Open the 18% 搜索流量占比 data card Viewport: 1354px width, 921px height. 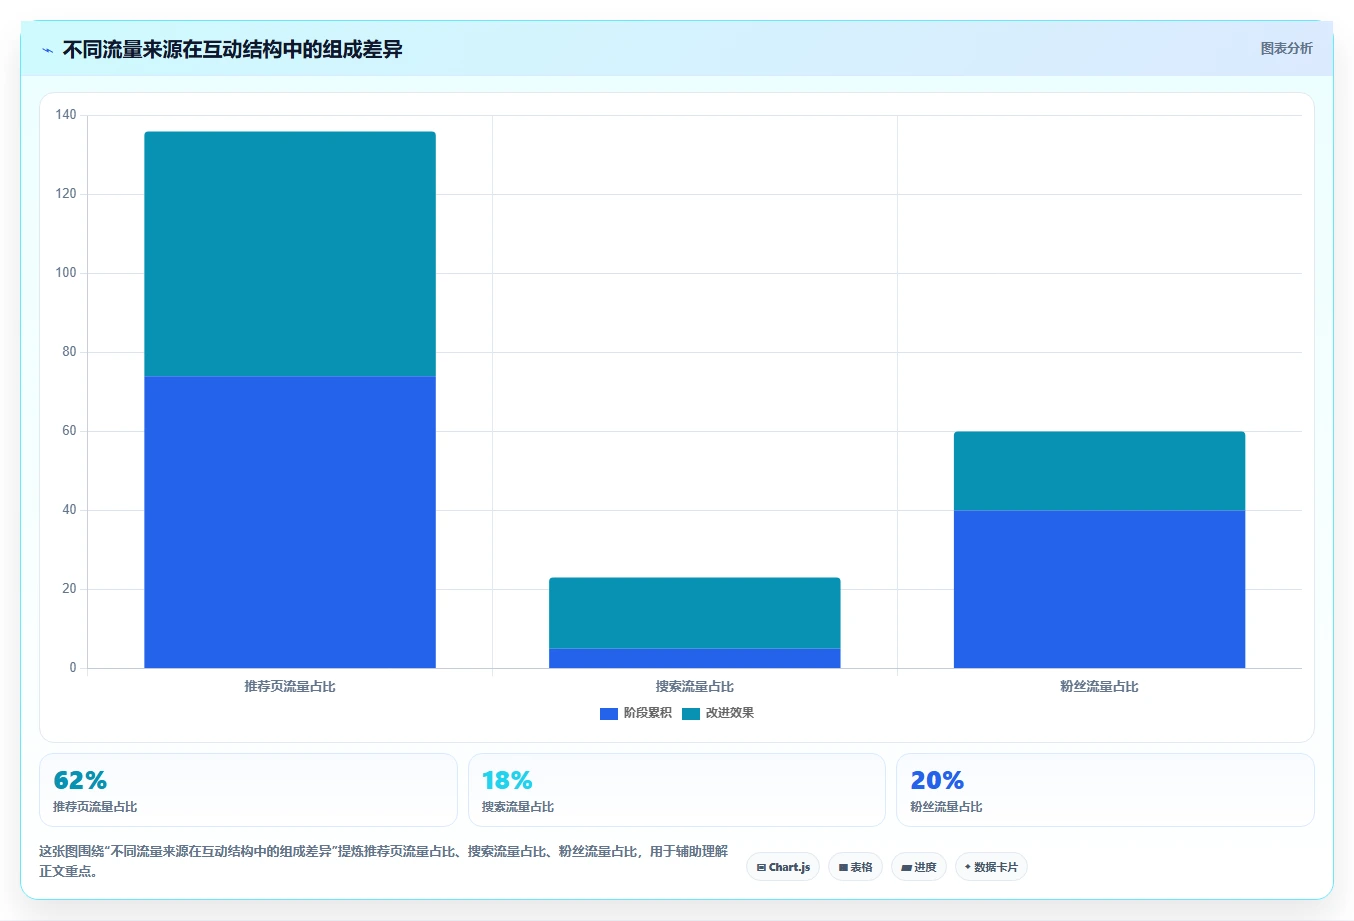click(677, 790)
